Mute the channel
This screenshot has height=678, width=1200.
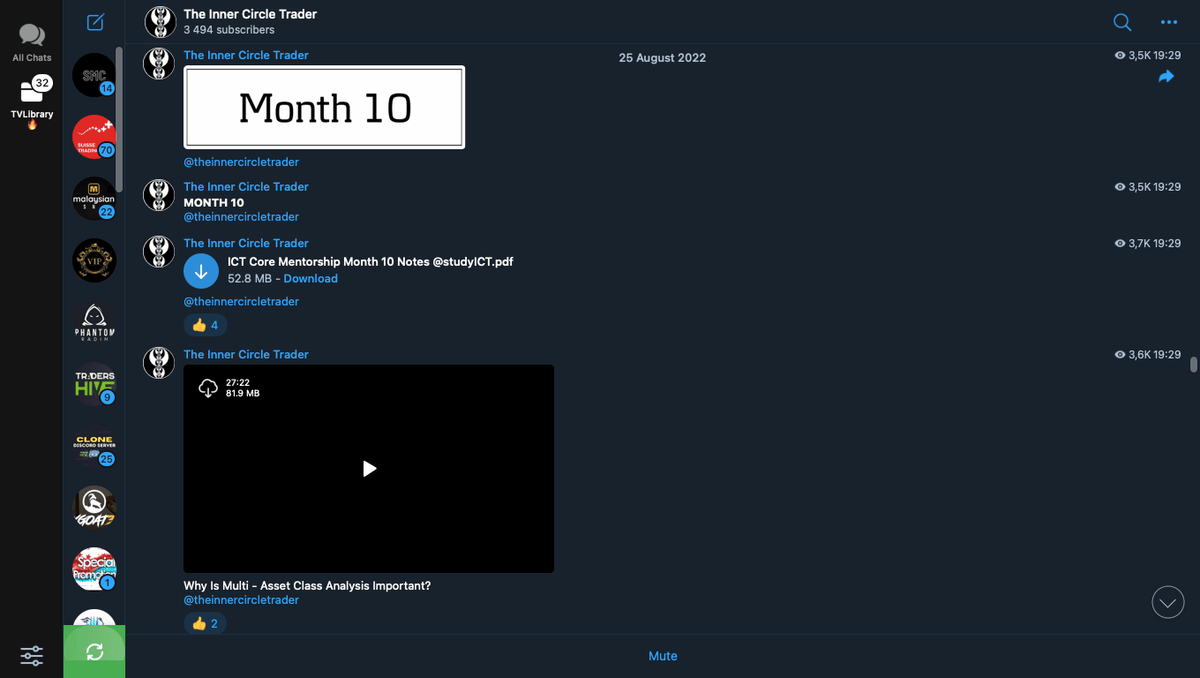(663, 656)
